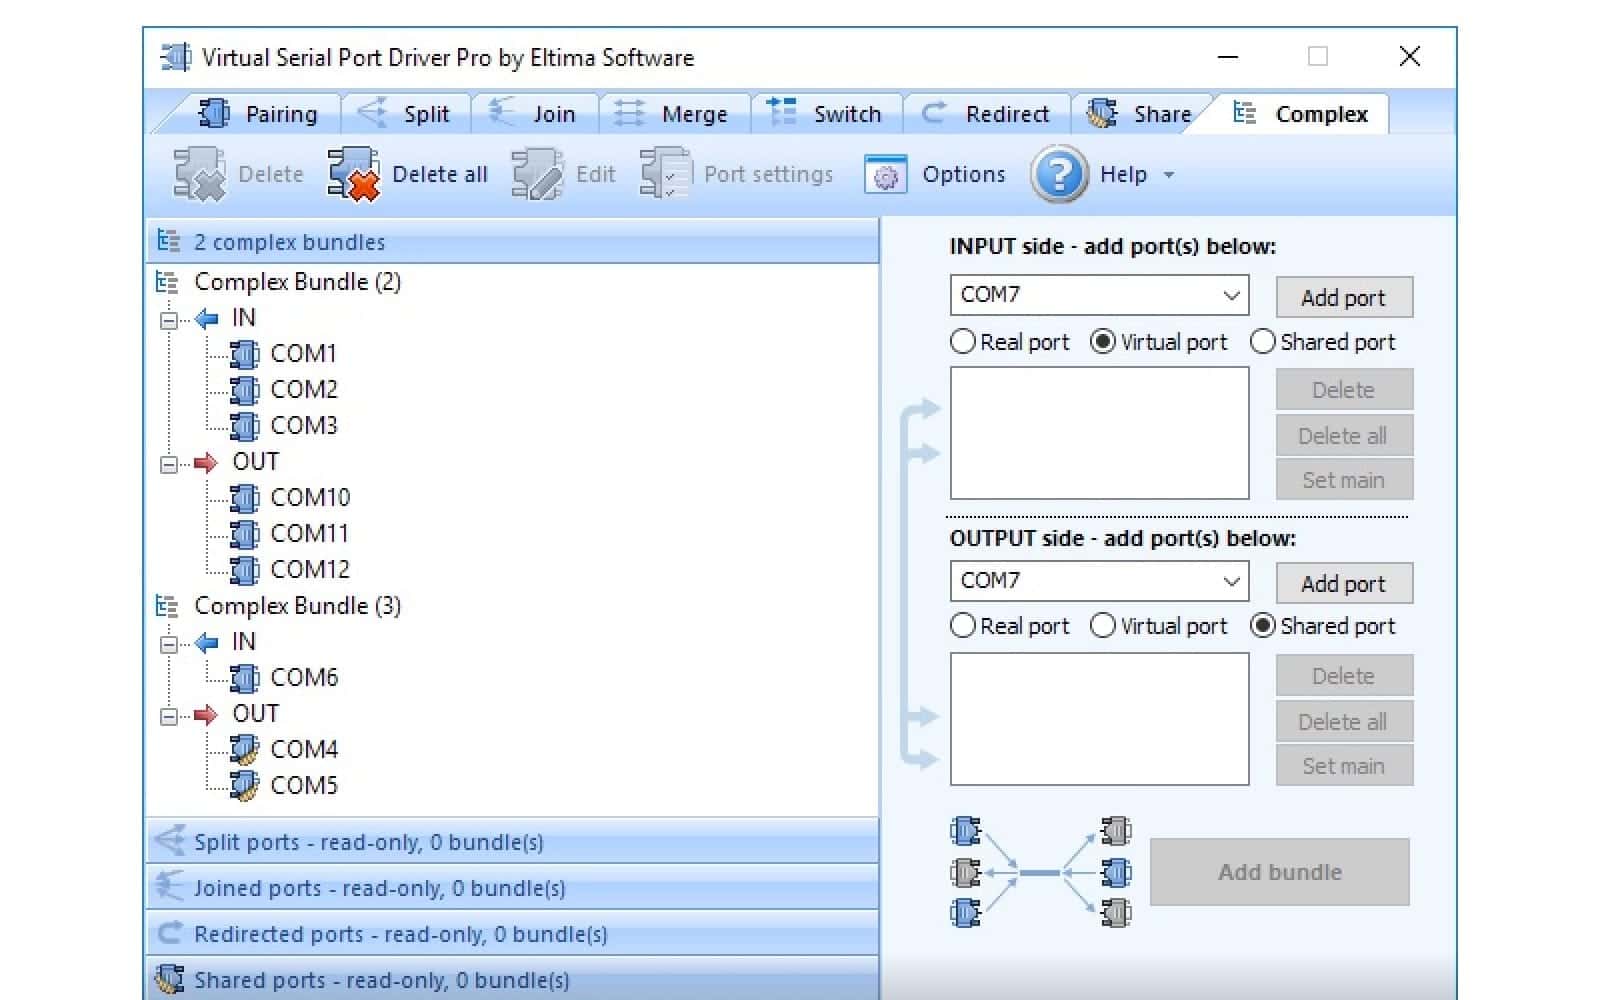
Task: Click the Merge tab grid icon
Action: (629, 113)
